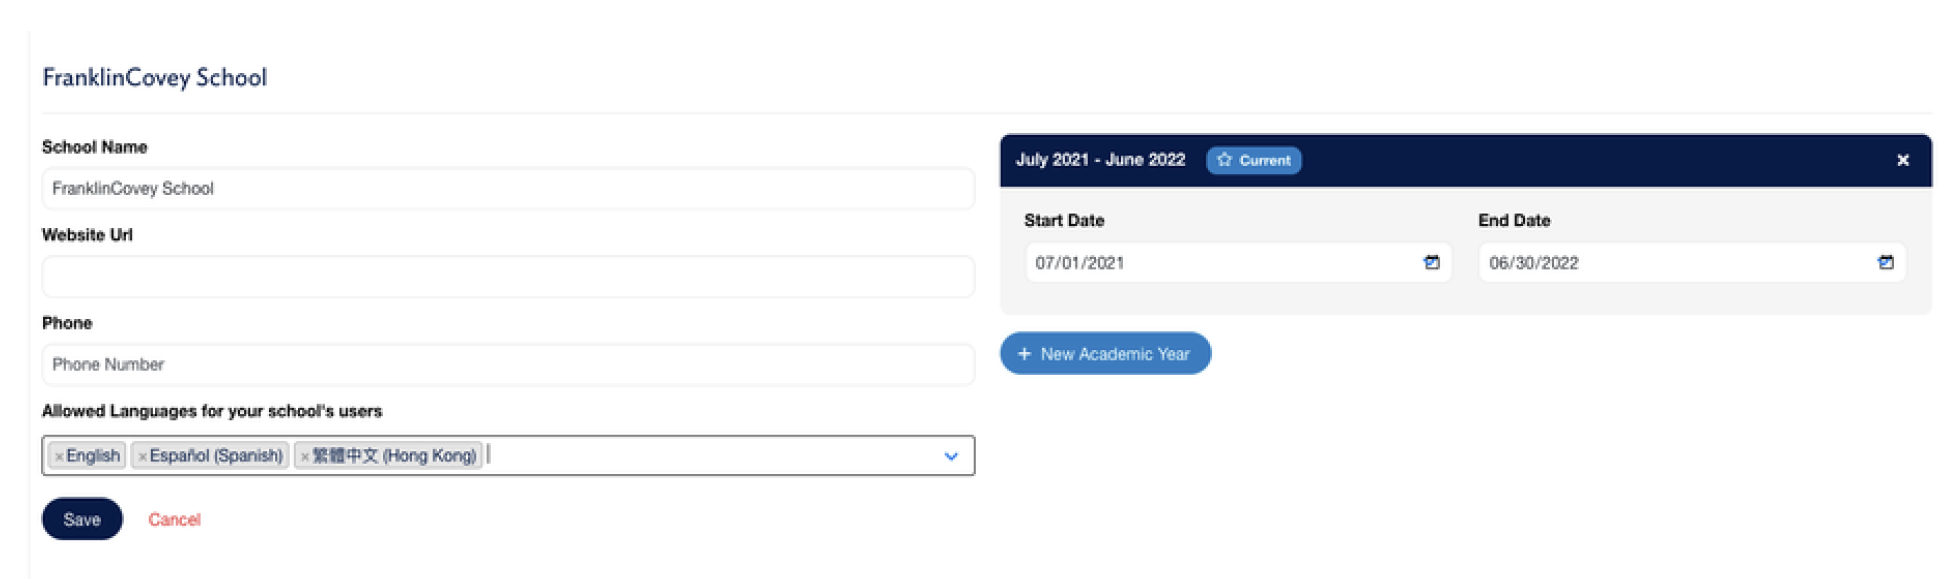This screenshot has width=1952, height=580.
Task: Expand the Allowed Languages dropdown arrow
Action: pos(950,456)
